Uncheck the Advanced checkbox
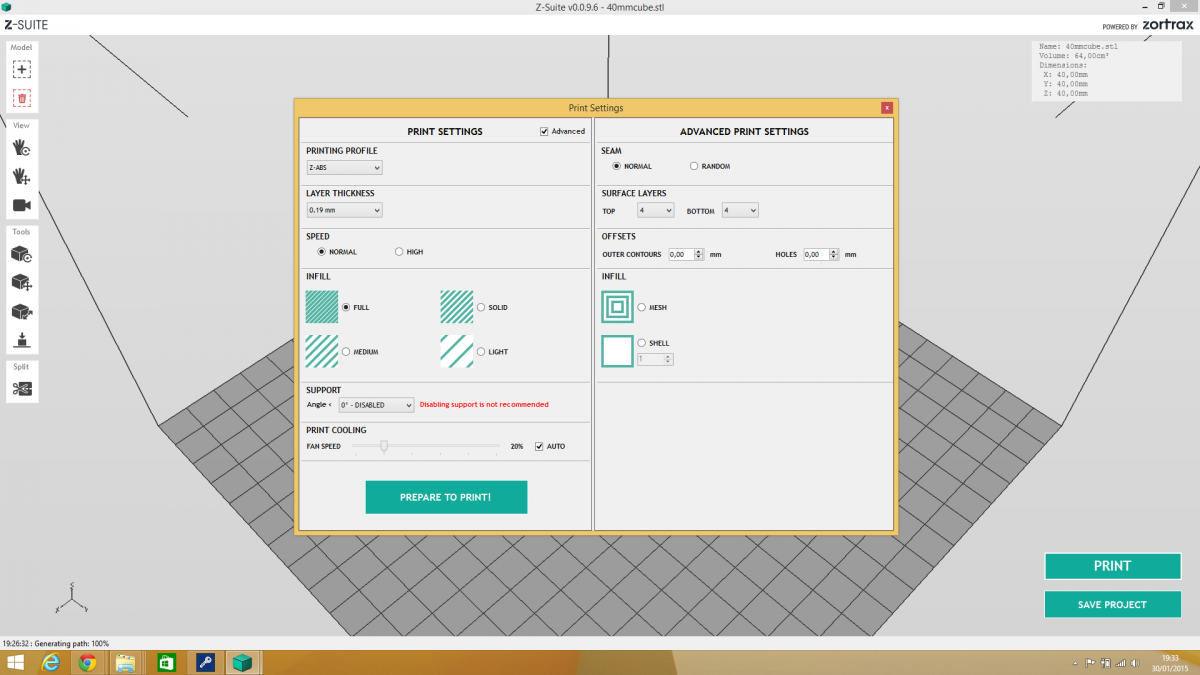This screenshot has height=675, width=1200. pos(544,131)
